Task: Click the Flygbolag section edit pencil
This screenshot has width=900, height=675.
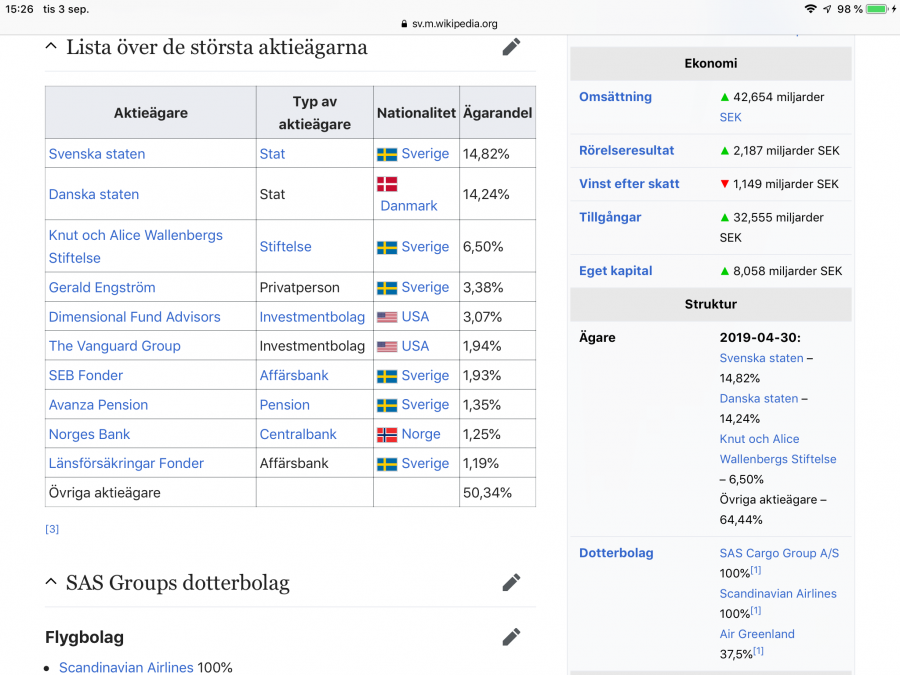Action: [511, 637]
